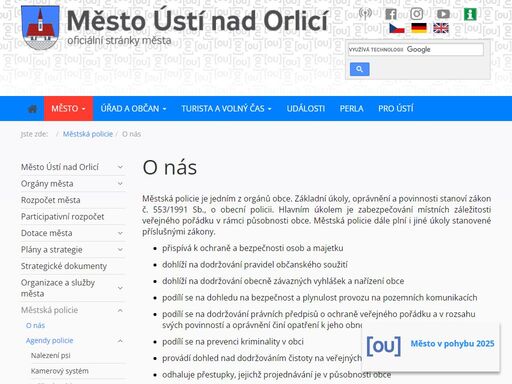
Task: Collapse the Městská policie chevron
Action: coord(120,310)
